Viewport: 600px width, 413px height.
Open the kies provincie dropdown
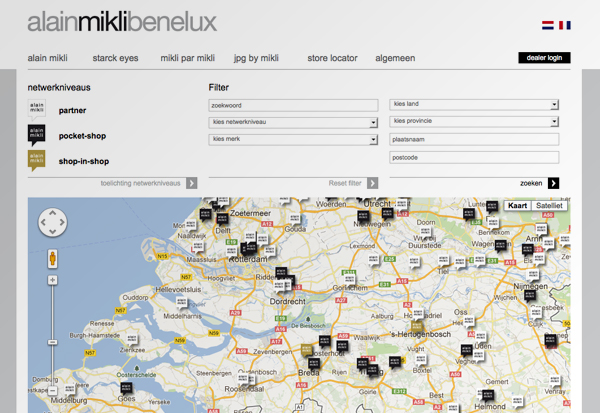pyautogui.click(x=474, y=121)
